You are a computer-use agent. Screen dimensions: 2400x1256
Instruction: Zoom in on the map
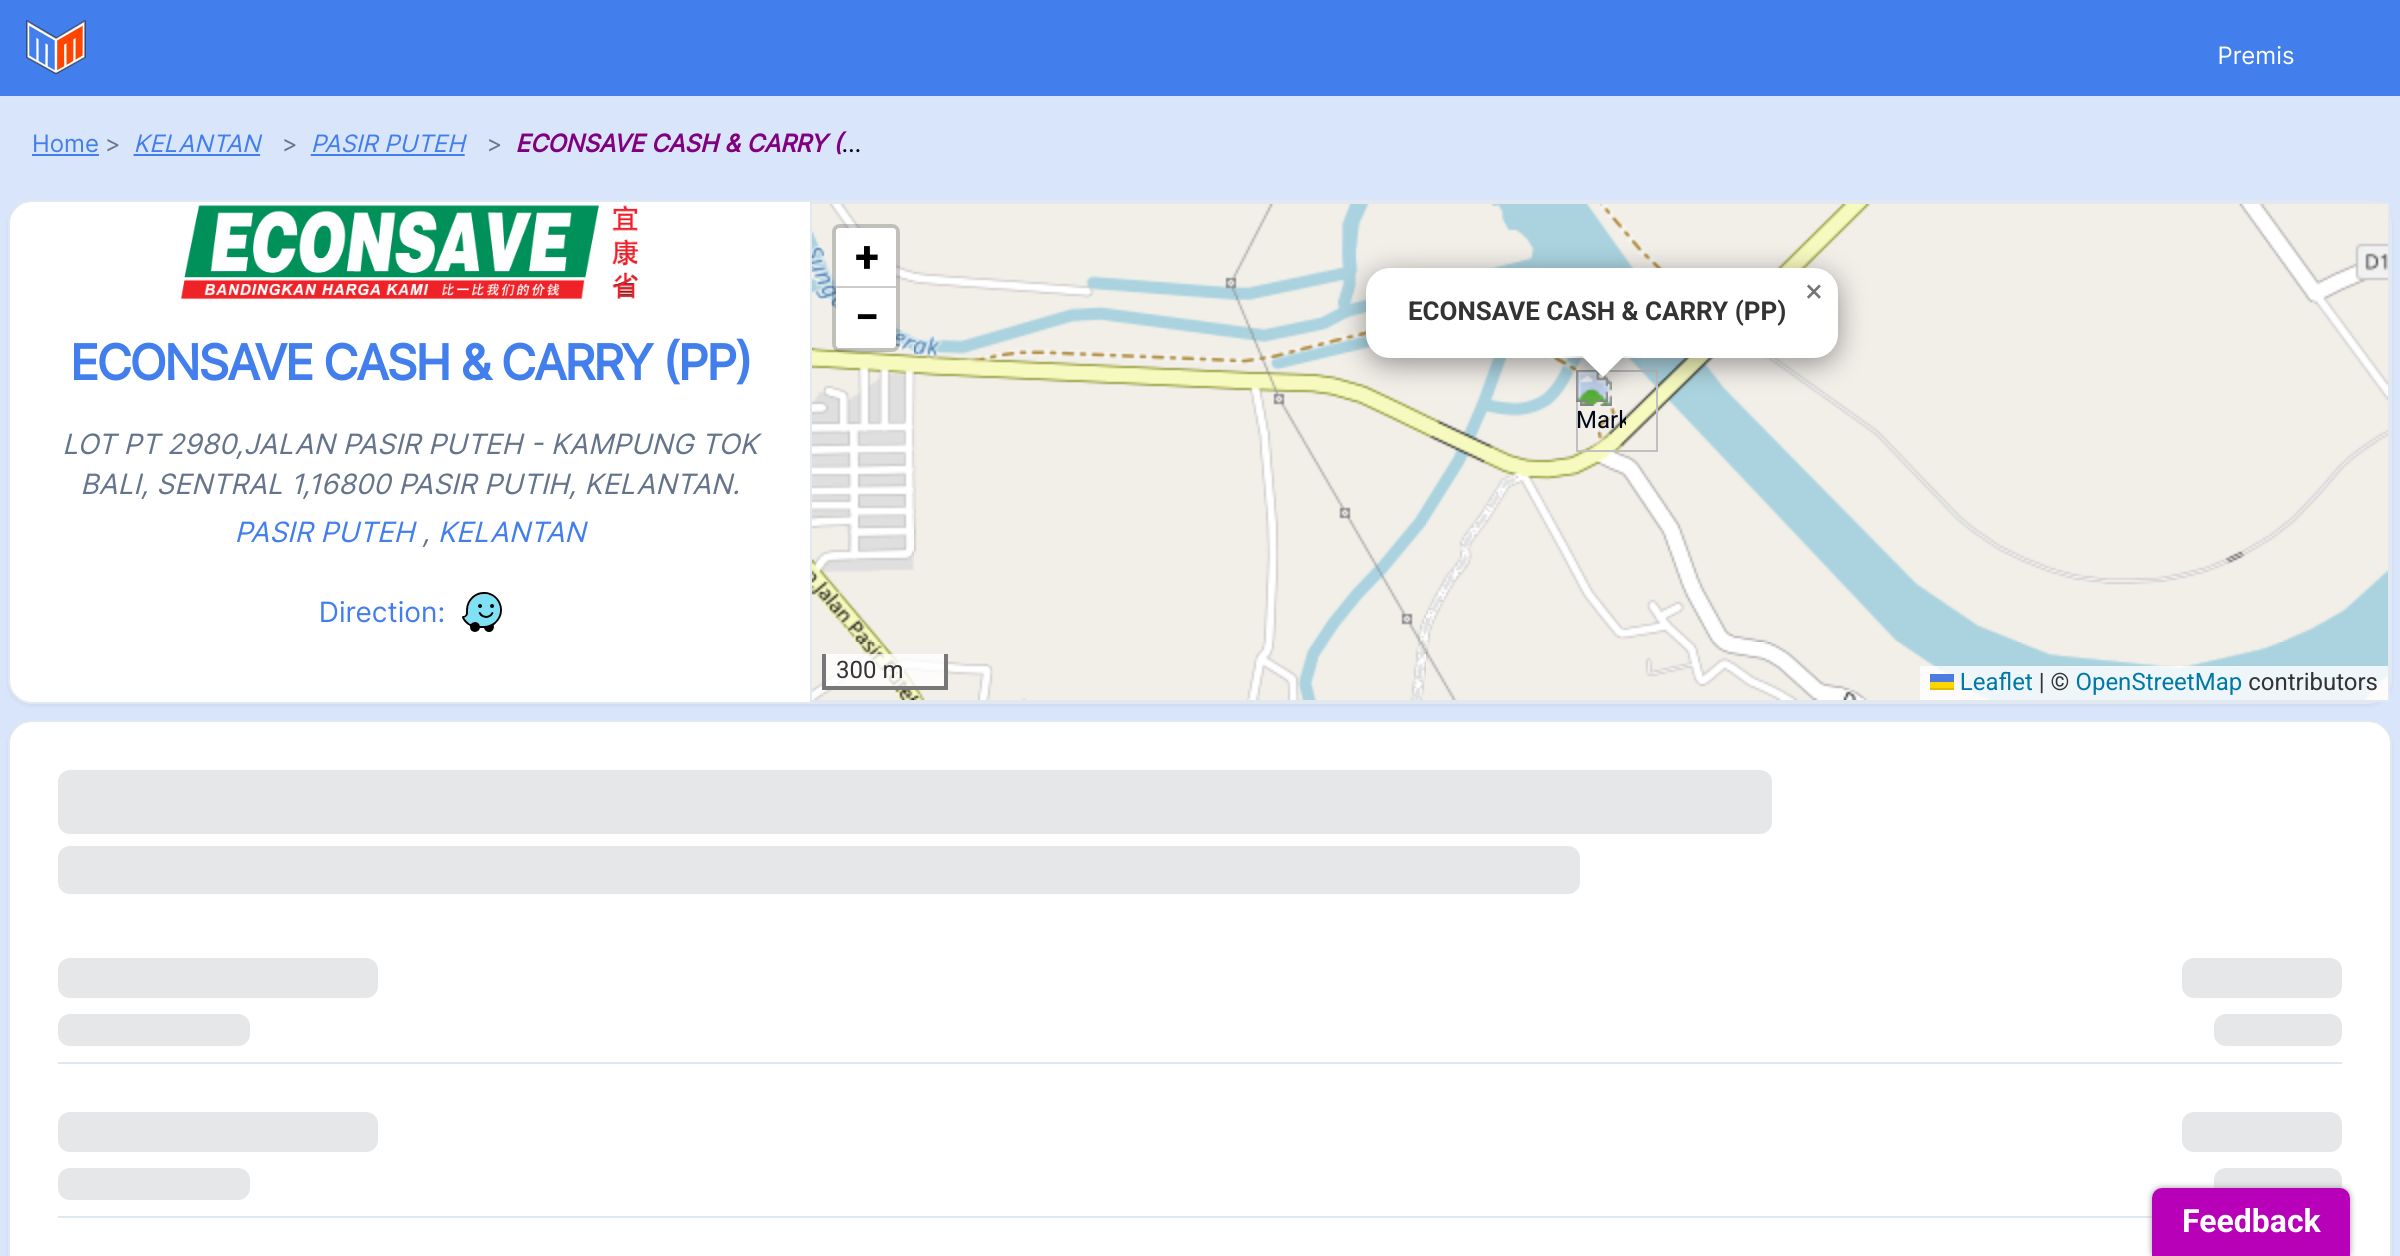coord(866,258)
